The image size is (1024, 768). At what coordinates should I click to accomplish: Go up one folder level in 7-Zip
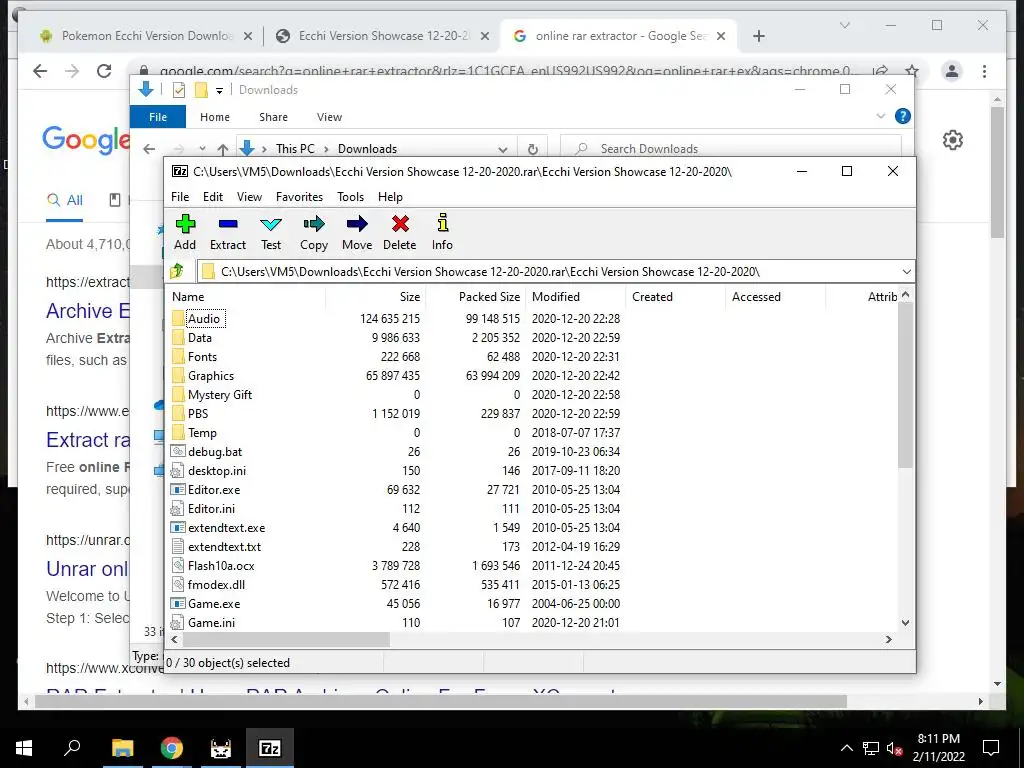(177, 271)
